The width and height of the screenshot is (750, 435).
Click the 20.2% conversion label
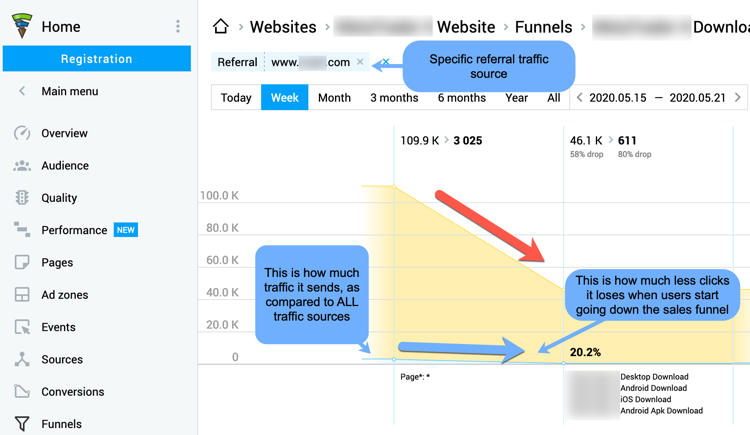pyautogui.click(x=585, y=352)
